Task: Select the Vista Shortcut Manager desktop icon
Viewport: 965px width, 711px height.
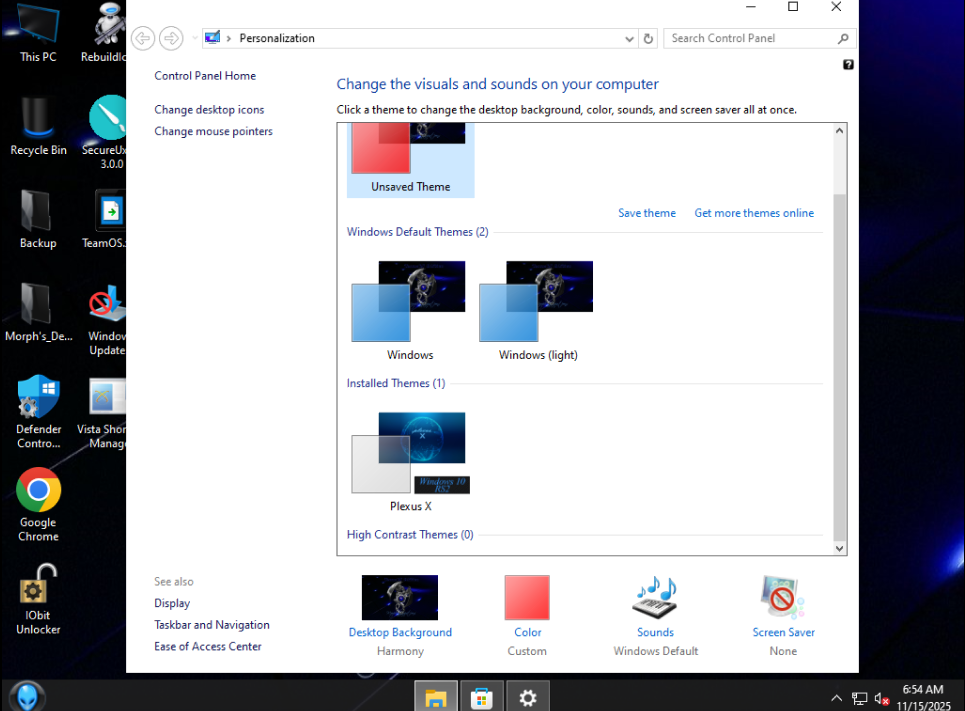Action: [x=102, y=414]
